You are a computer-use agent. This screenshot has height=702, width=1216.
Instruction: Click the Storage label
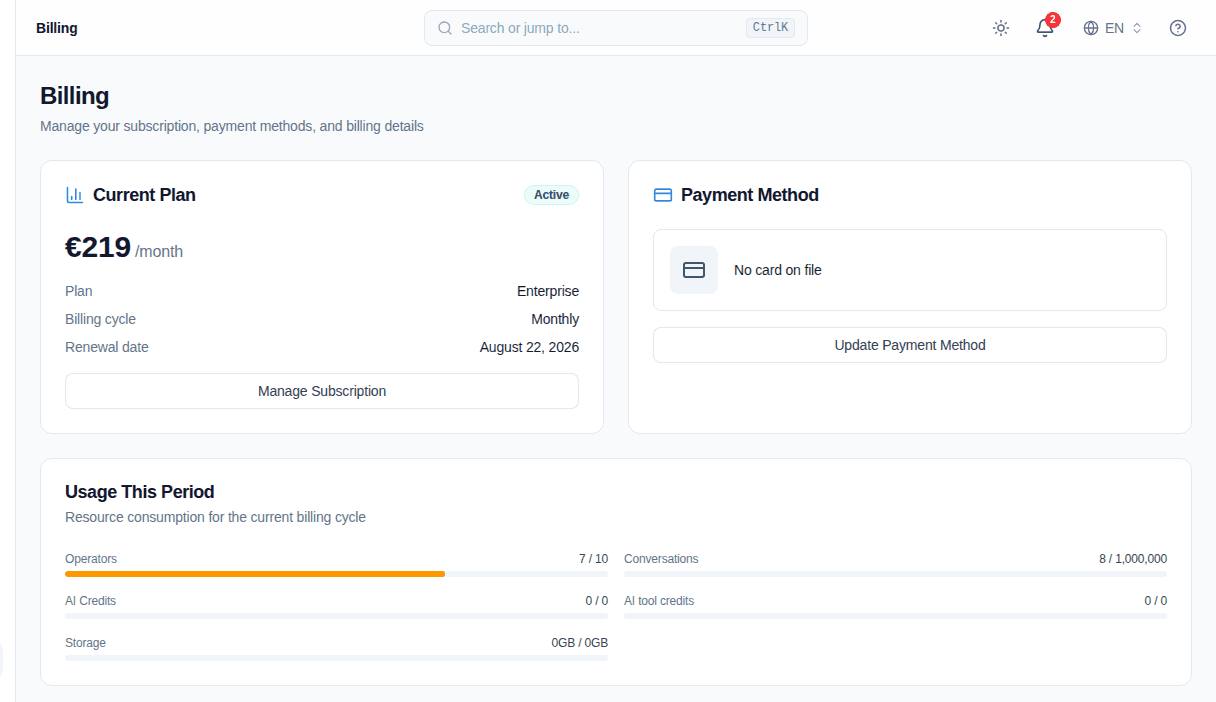pos(85,643)
